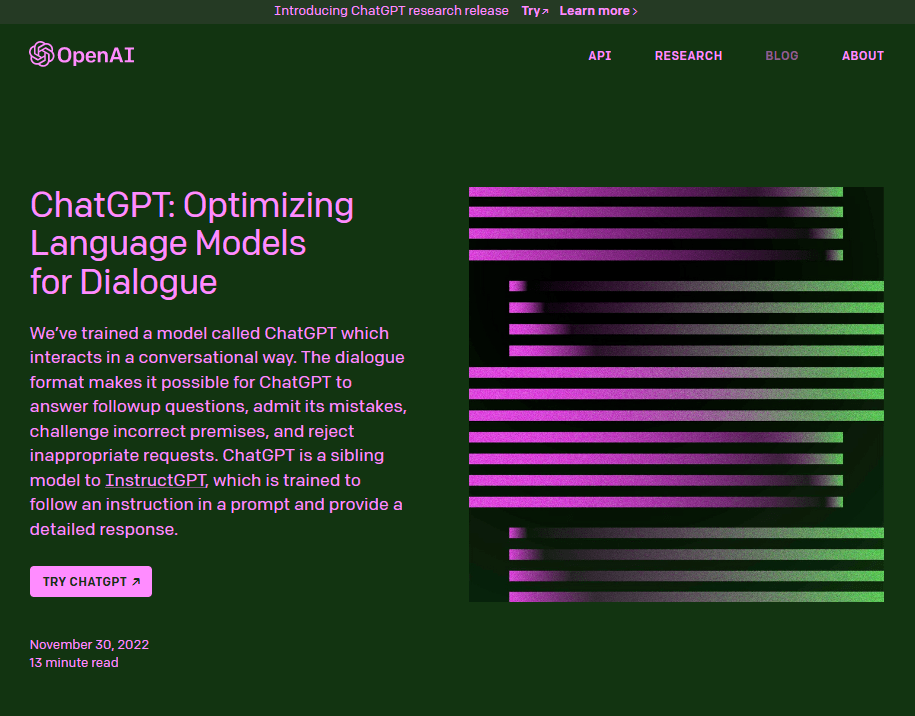Open the API menu item

[599, 56]
